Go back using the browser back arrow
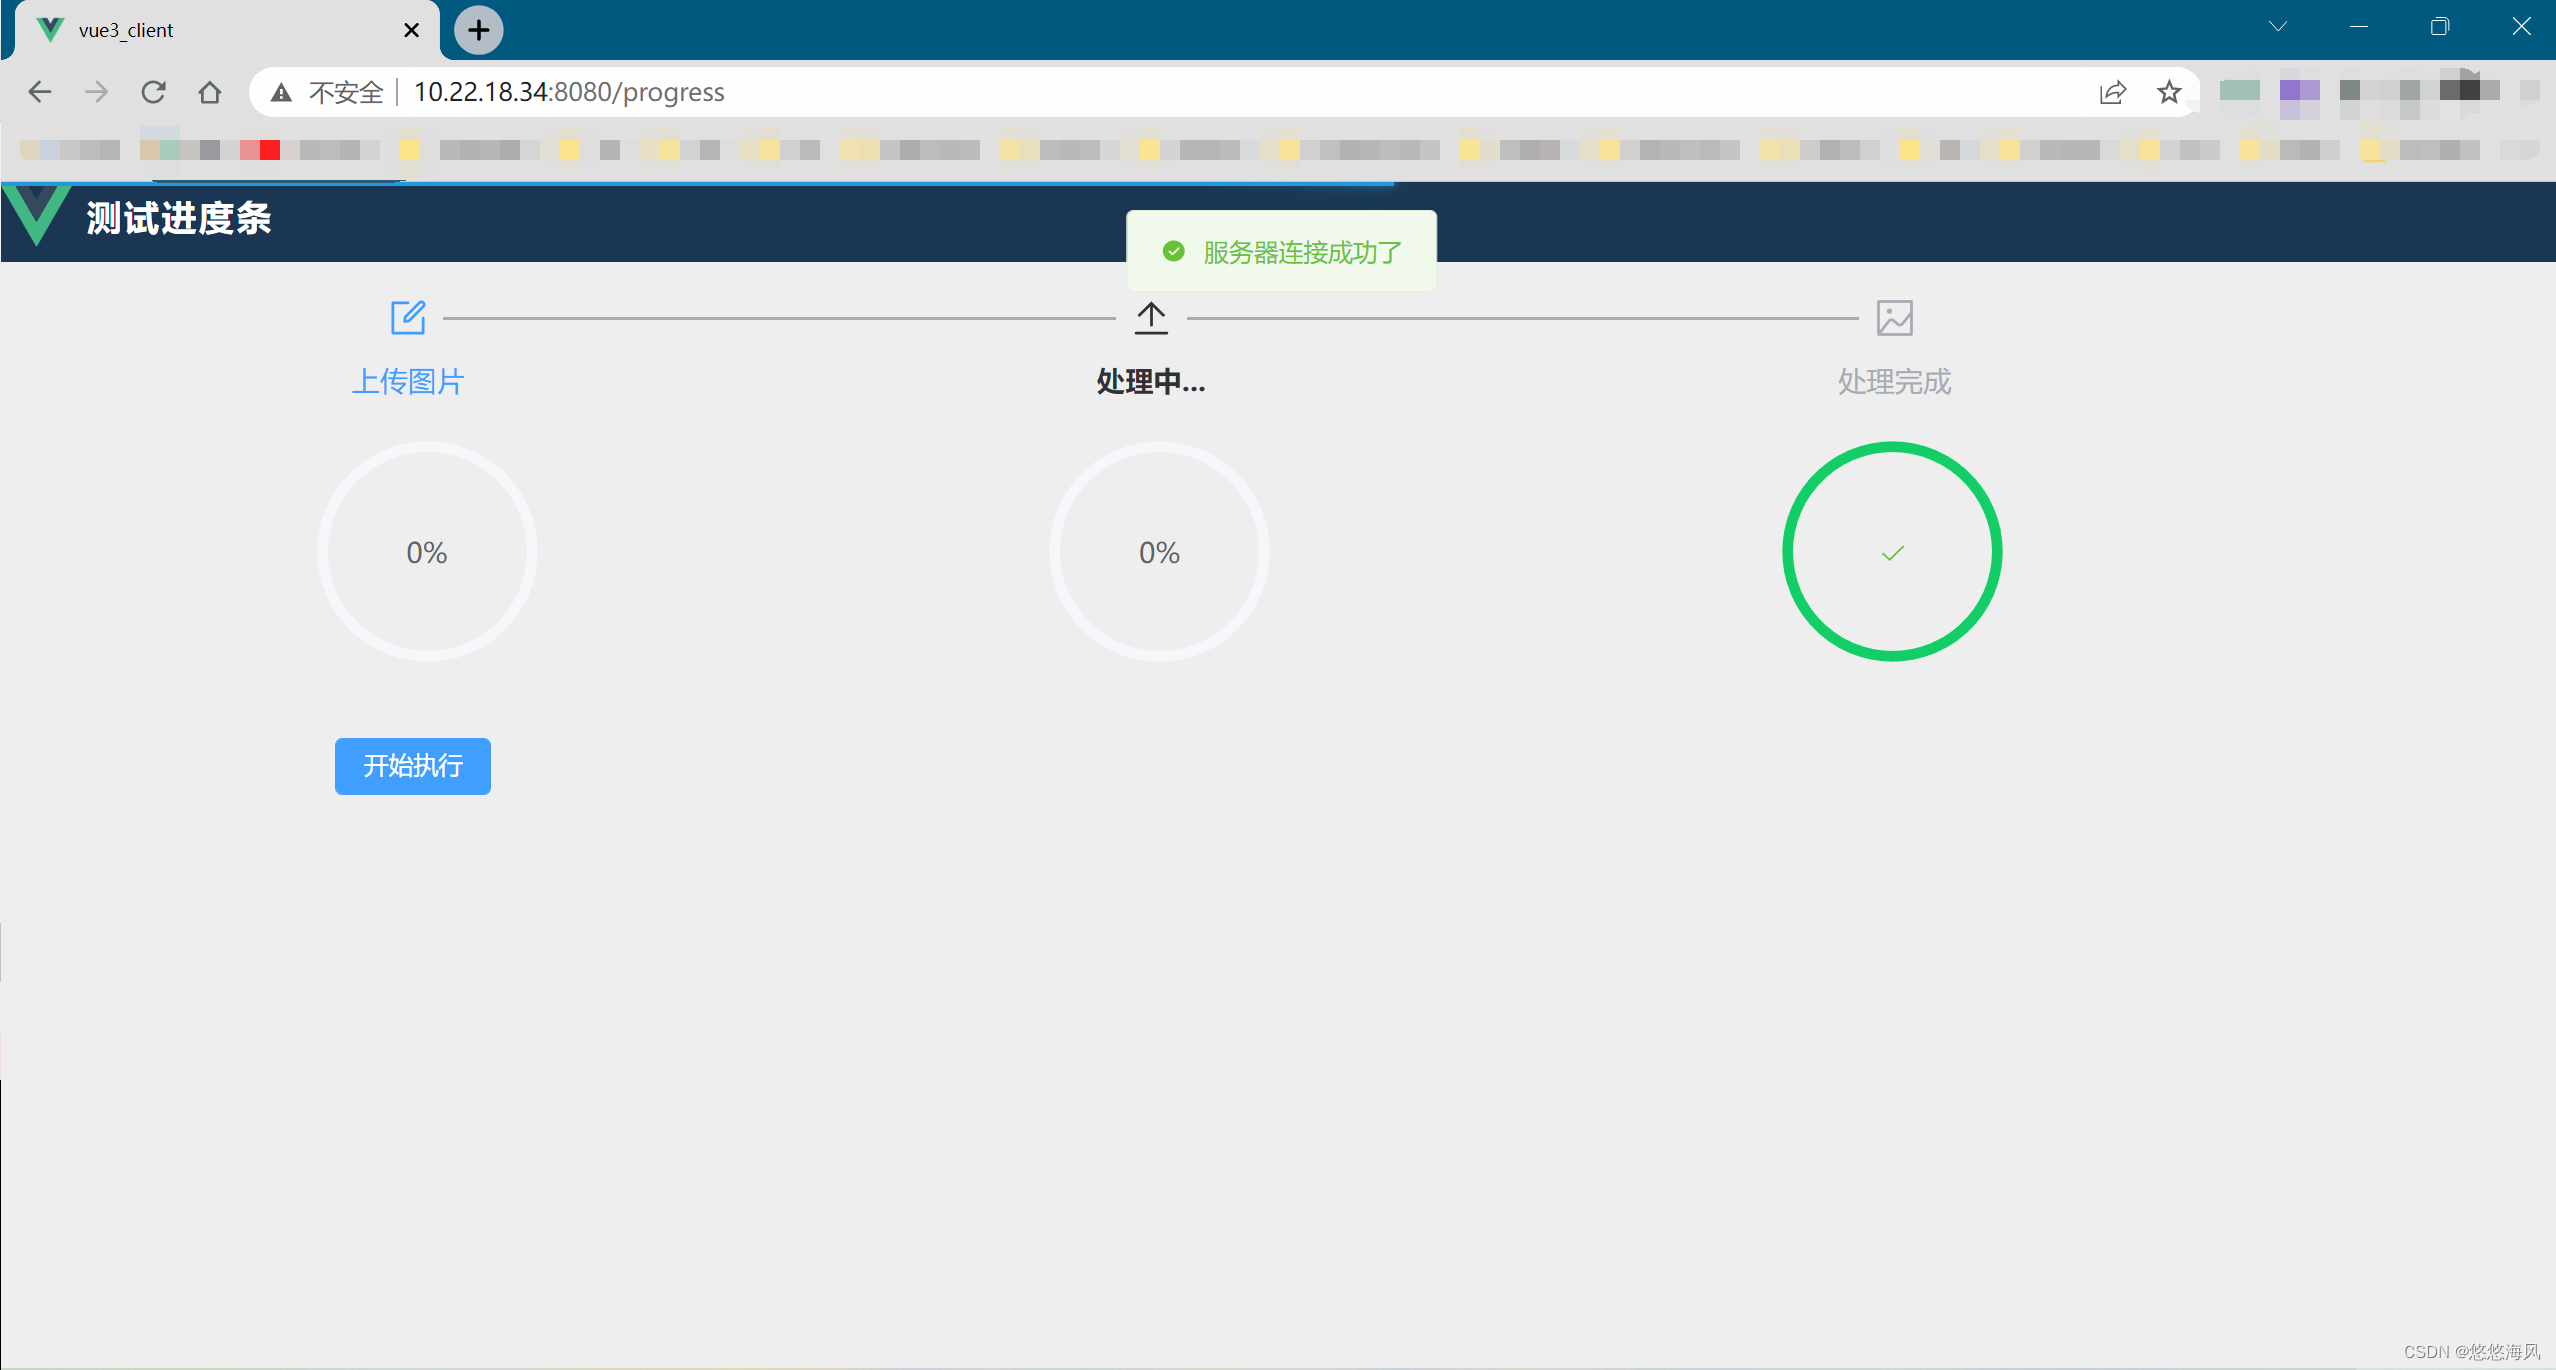The width and height of the screenshot is (2556, 1370). pyautogui.click(x=40, y=92)
